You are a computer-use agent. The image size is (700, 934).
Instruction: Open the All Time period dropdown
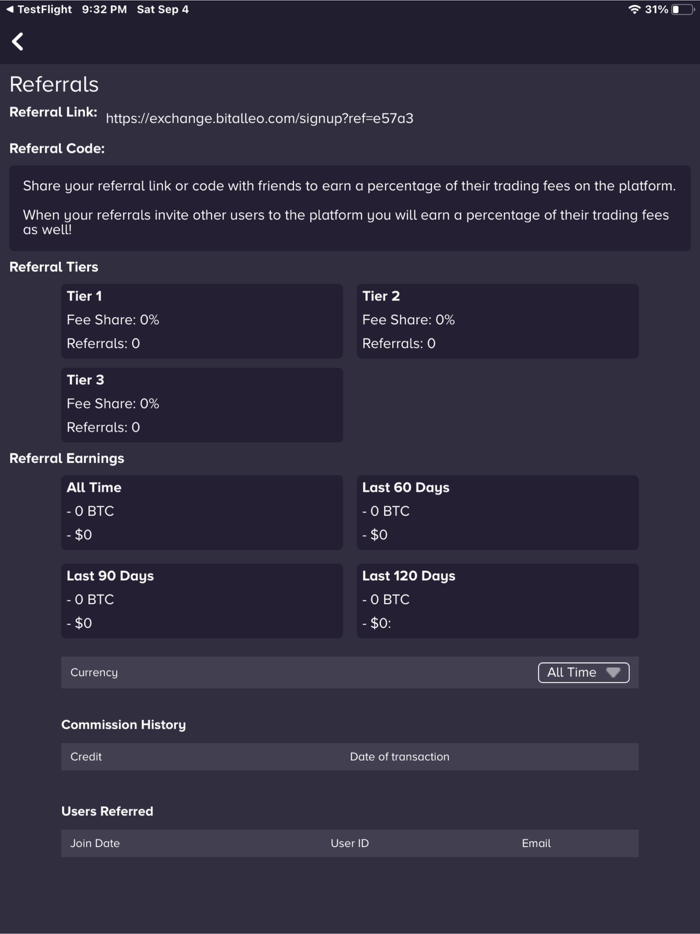coord(584,673)
